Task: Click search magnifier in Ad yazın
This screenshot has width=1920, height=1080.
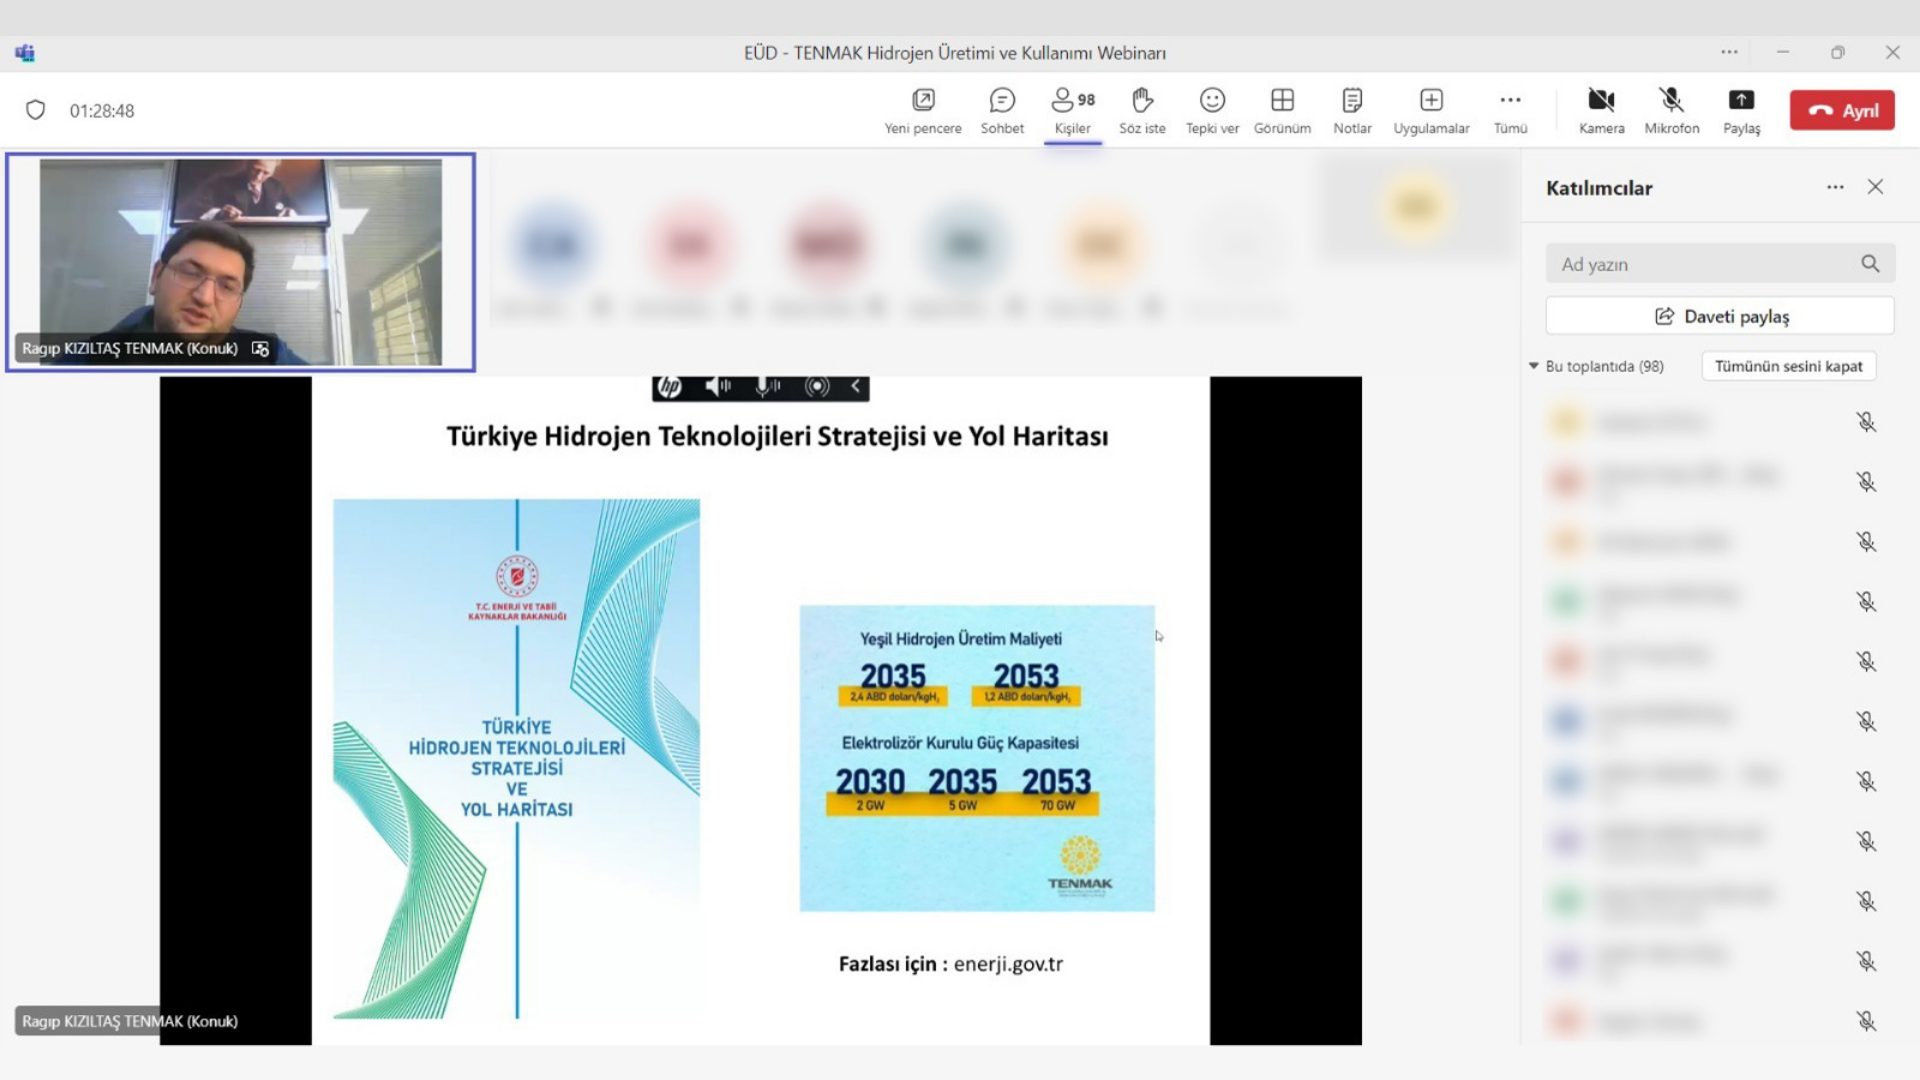Action: point(1870,264)
